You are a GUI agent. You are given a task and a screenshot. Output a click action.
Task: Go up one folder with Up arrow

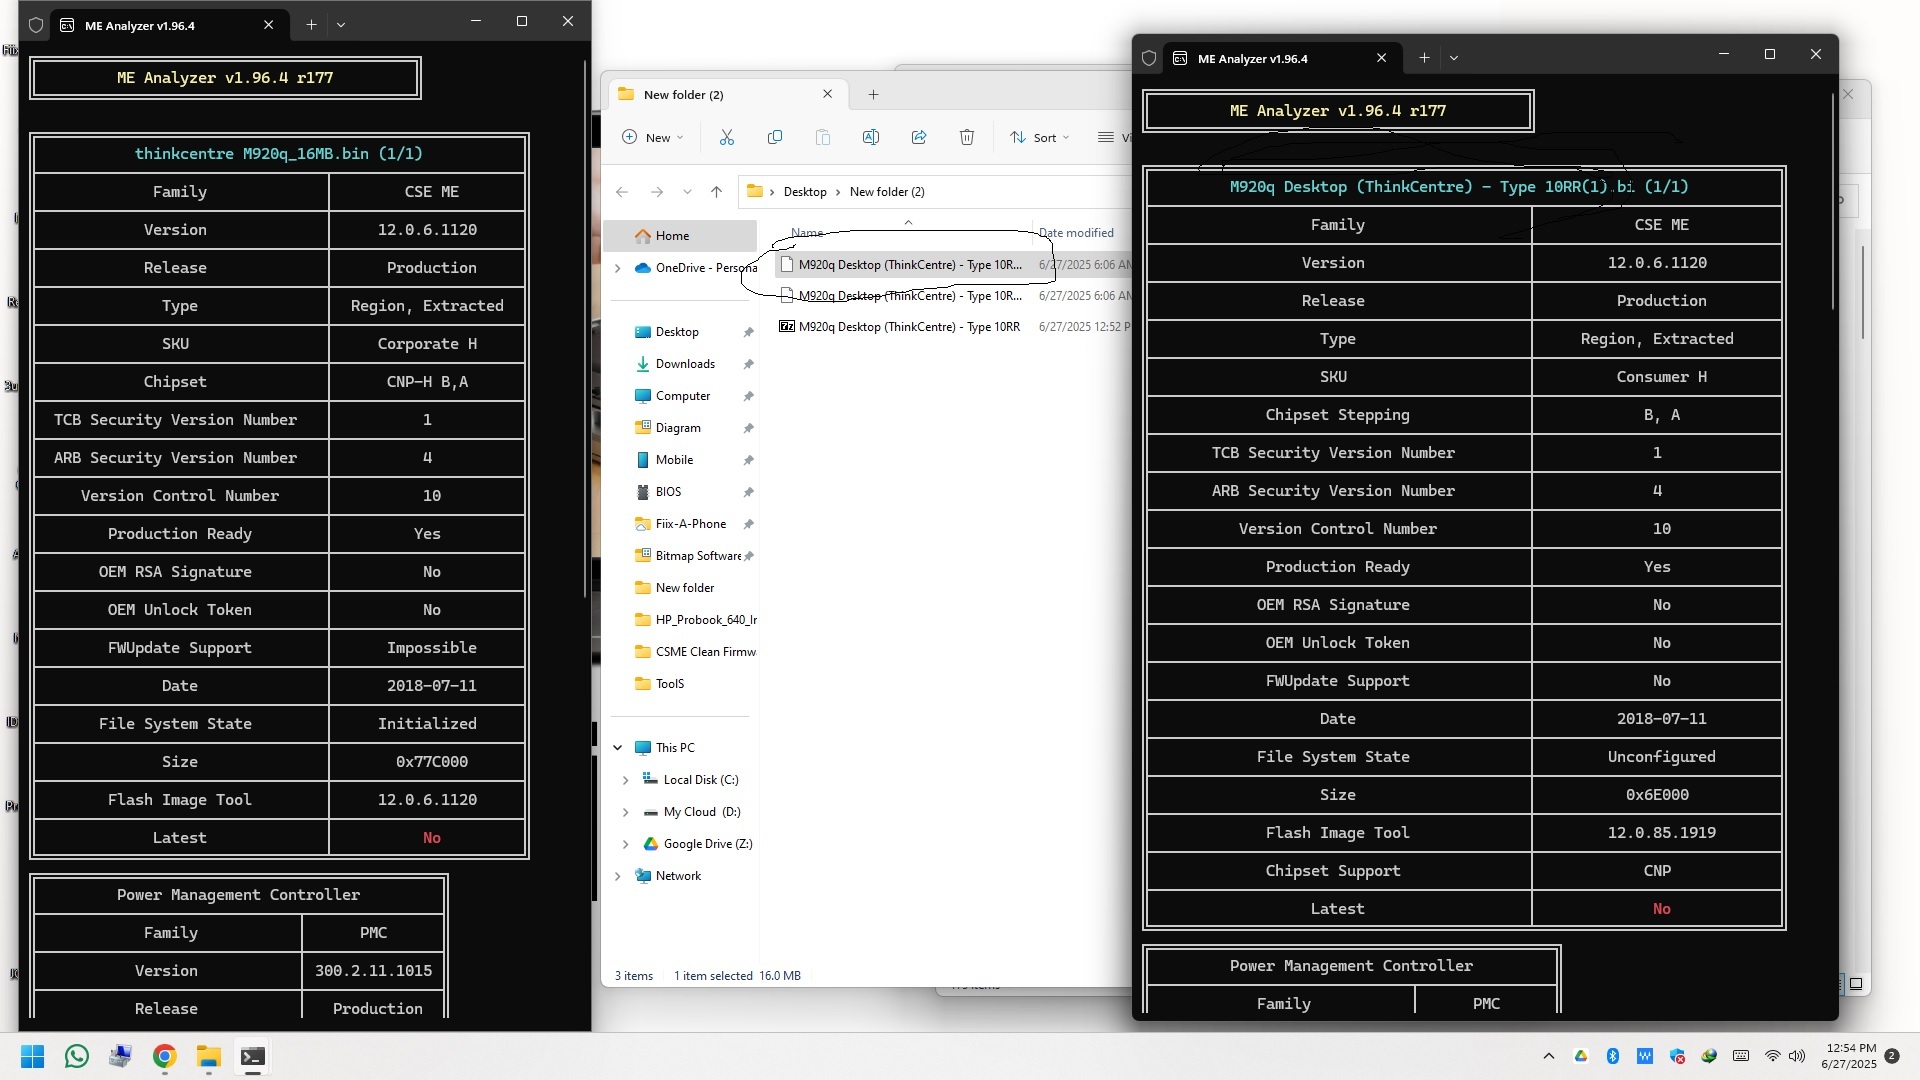click(716, 192)
